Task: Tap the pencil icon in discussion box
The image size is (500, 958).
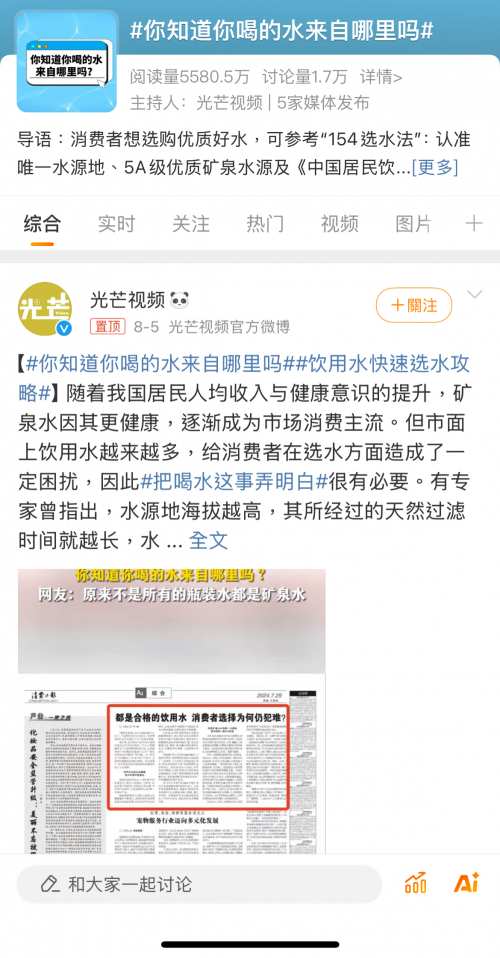Action: (x=50, y=883)
